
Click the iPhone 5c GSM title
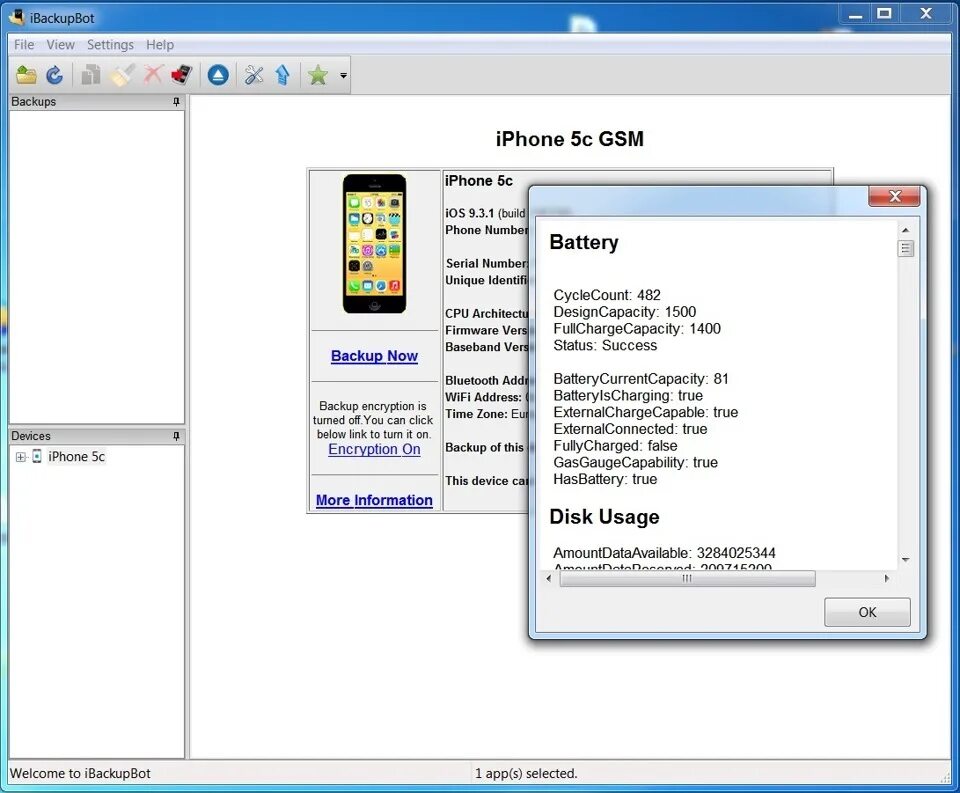(x=569, y=139)
